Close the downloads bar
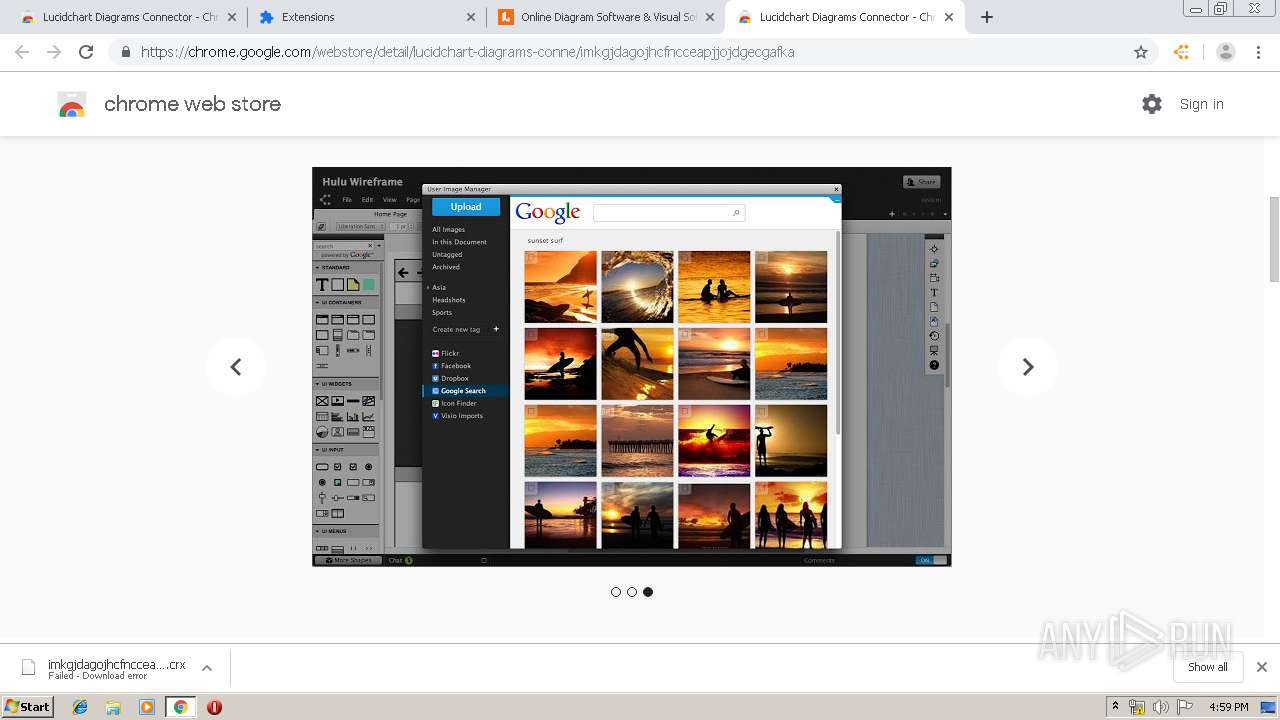1280x720 pixels. (1262, 667)
